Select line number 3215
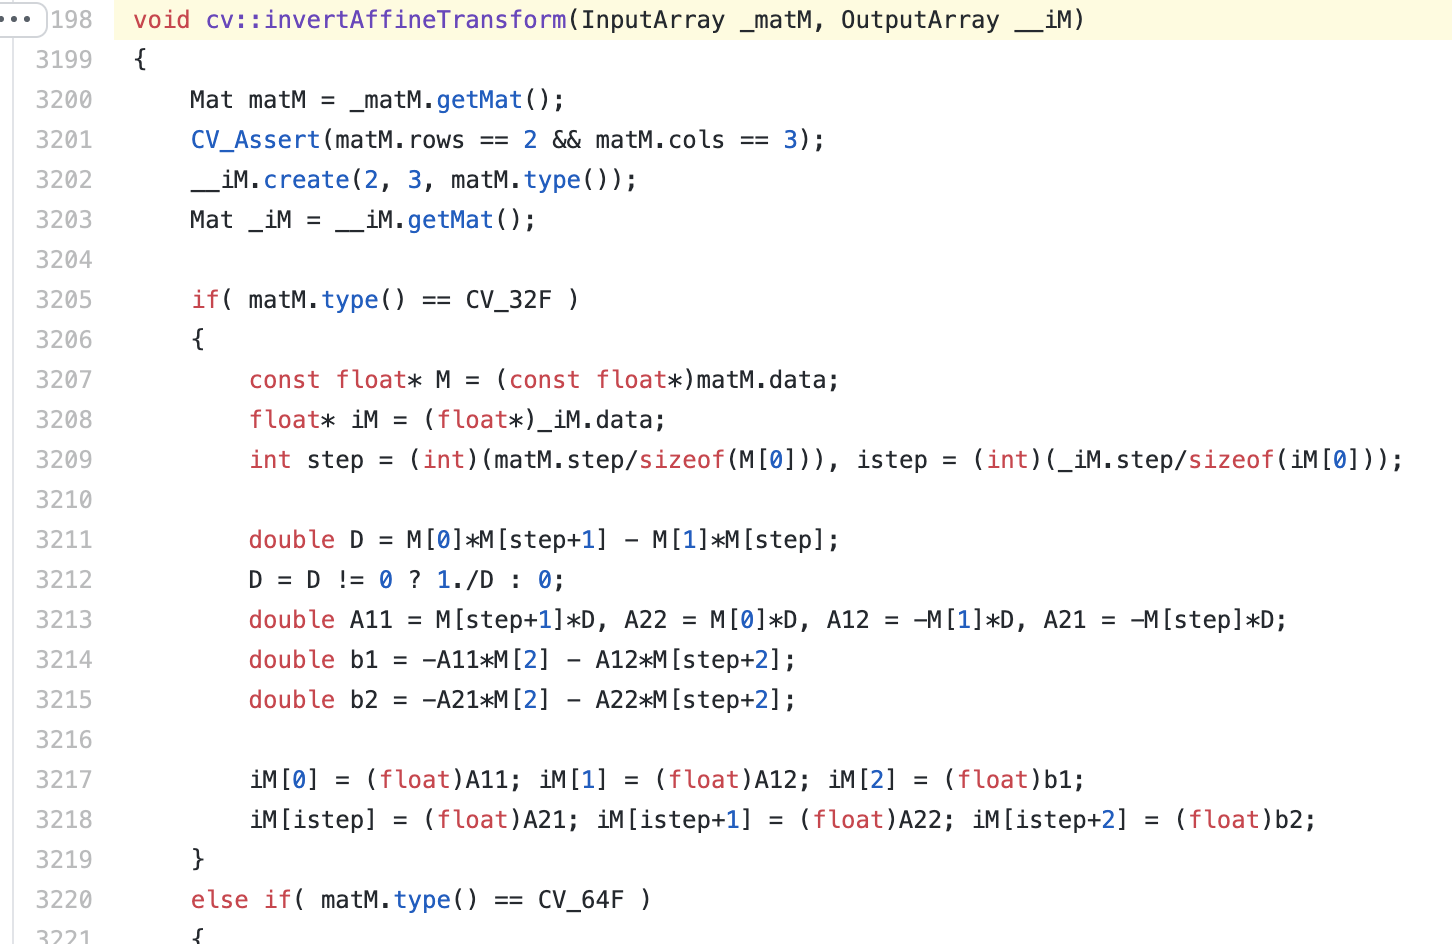 64,699
